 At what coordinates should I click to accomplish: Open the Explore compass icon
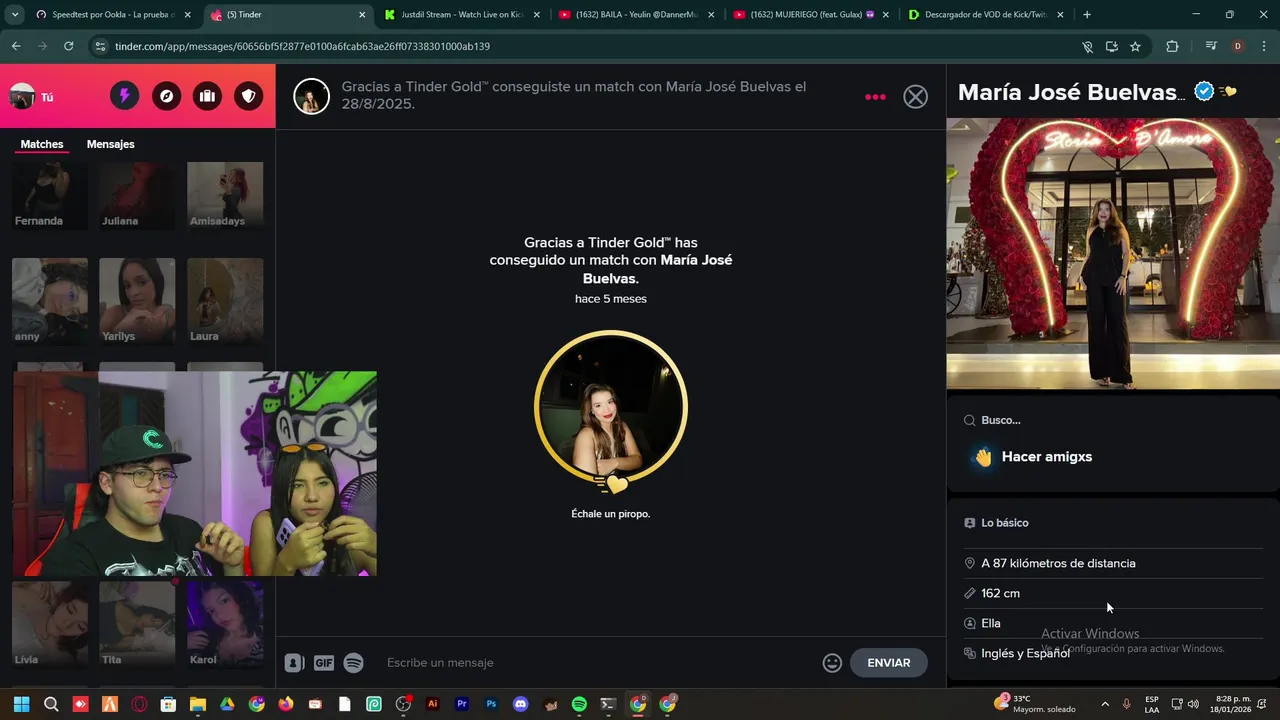166,96
